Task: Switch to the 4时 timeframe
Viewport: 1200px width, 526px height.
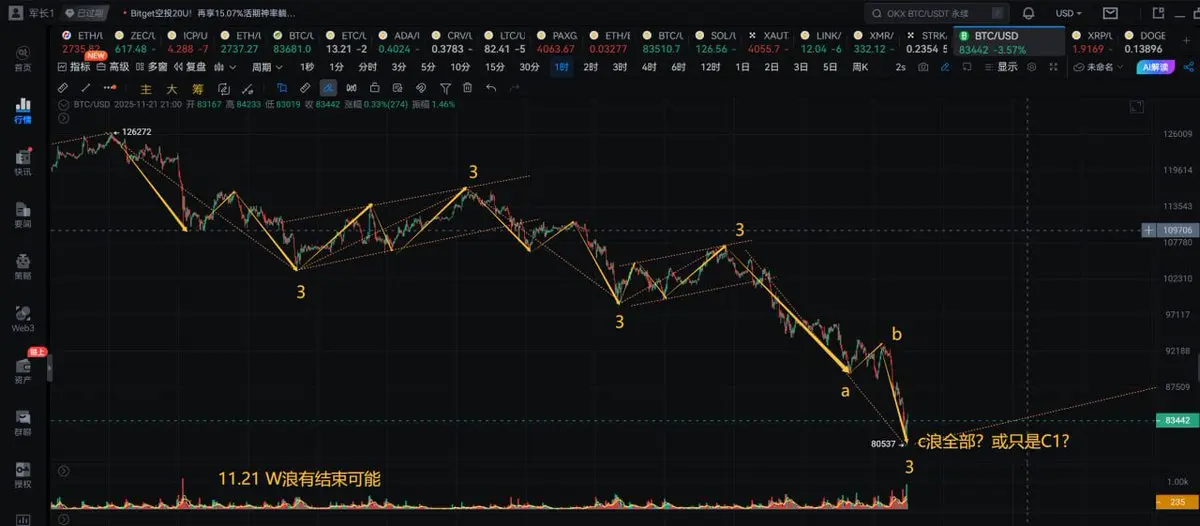Action: (x=649, y=67)
